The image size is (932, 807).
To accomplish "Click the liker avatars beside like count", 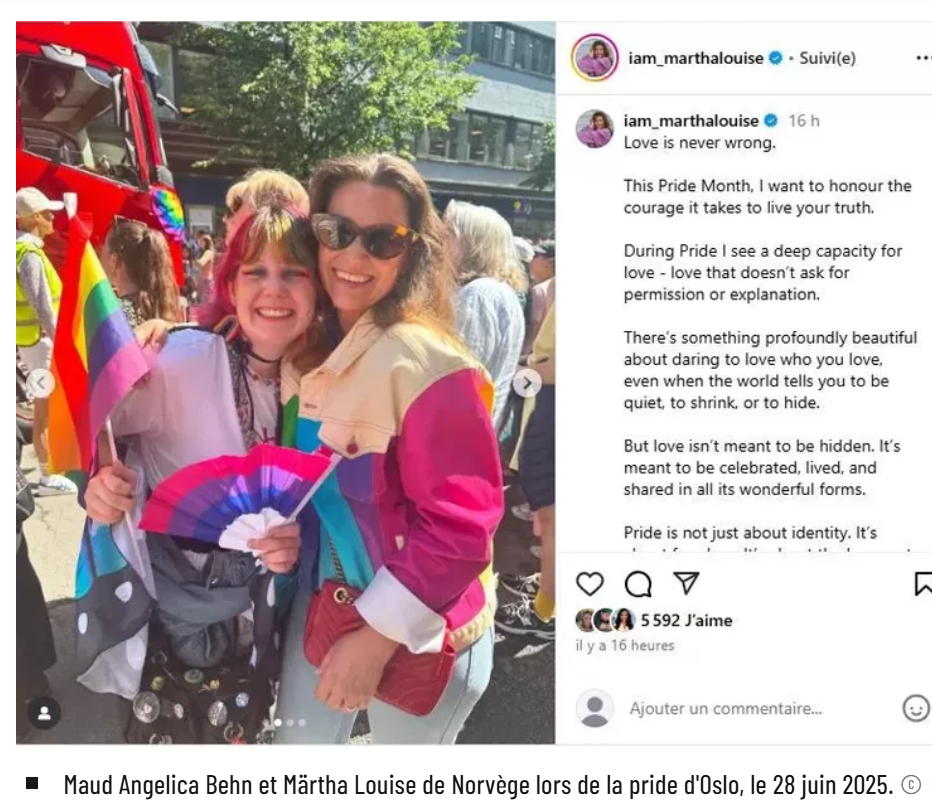I will click(606, 620).
